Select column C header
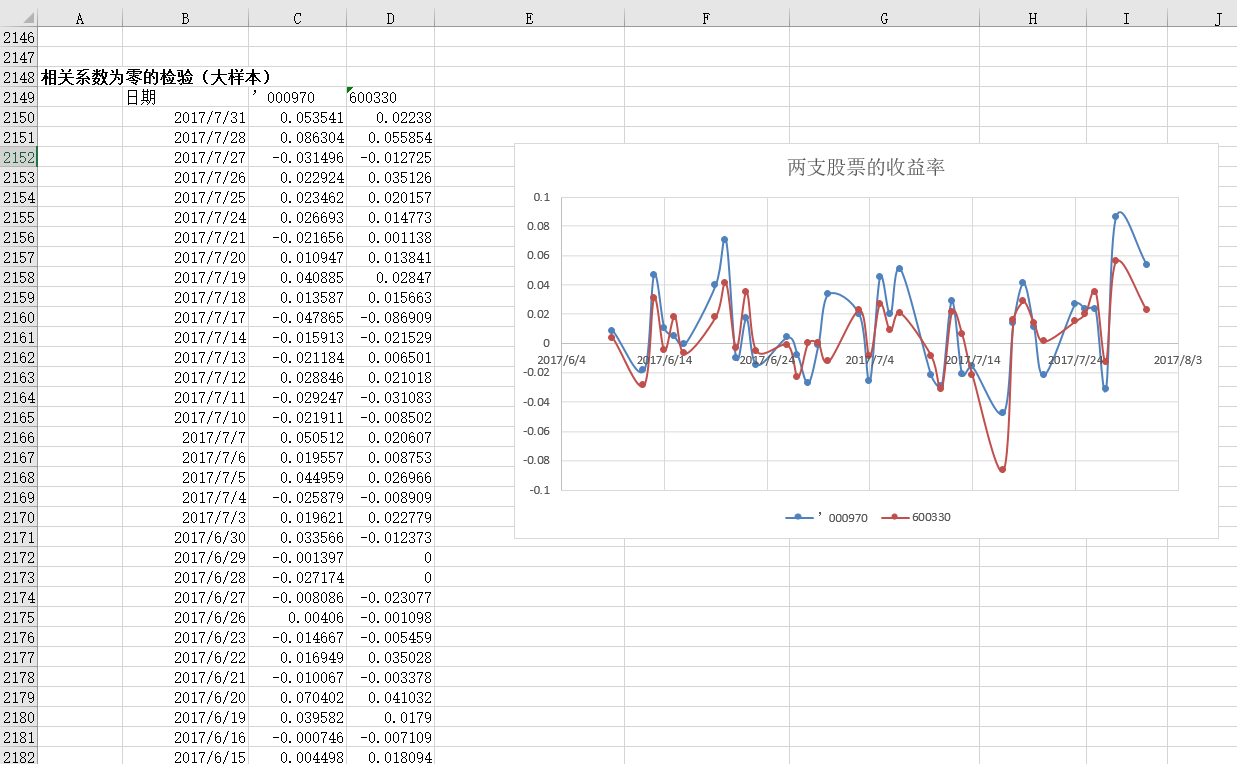1237x764 pixels. [298, 18]
